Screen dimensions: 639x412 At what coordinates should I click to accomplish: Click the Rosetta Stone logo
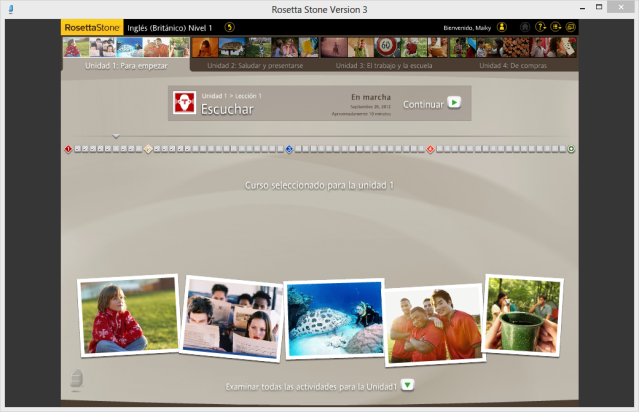(92, 28)
